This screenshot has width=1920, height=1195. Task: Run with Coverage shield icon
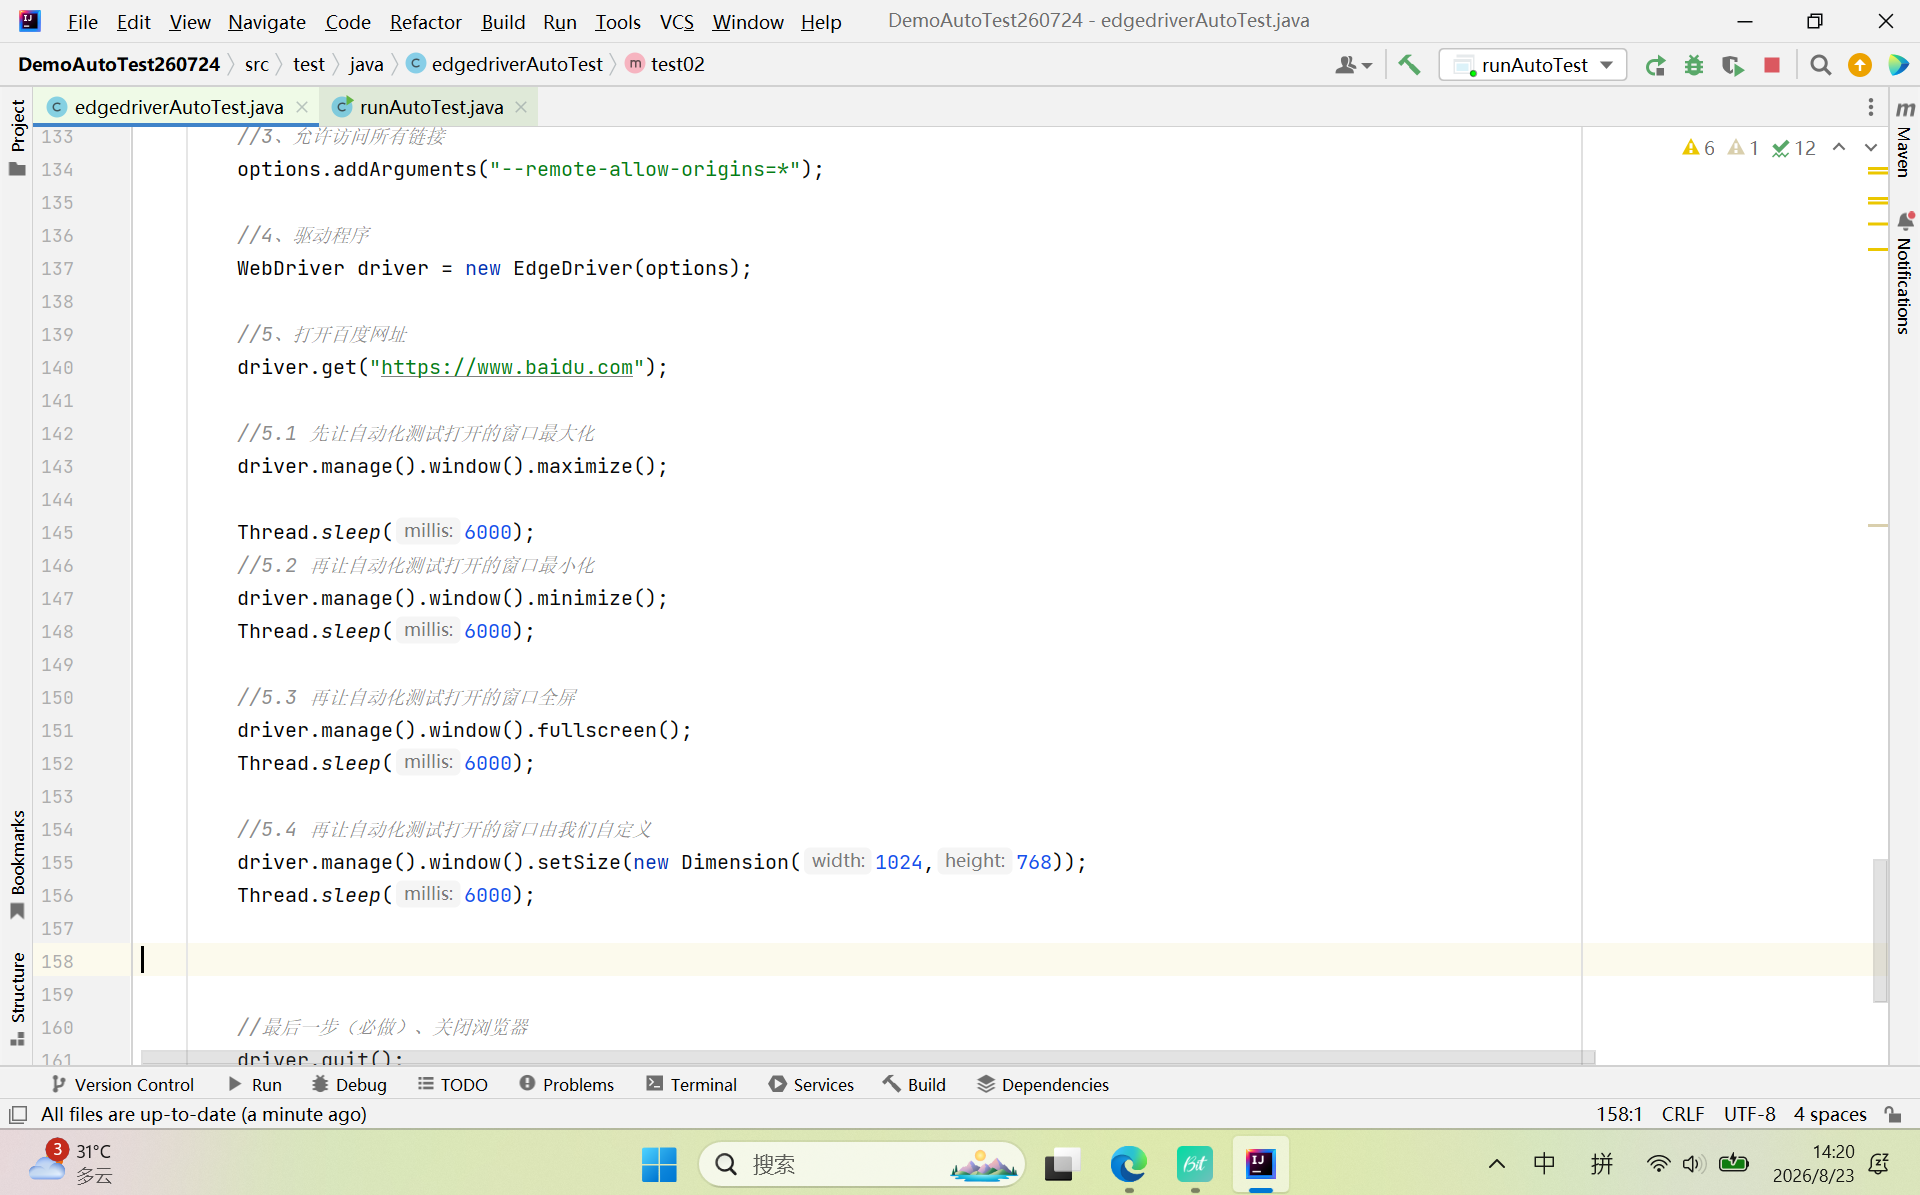pos(1733,65)
